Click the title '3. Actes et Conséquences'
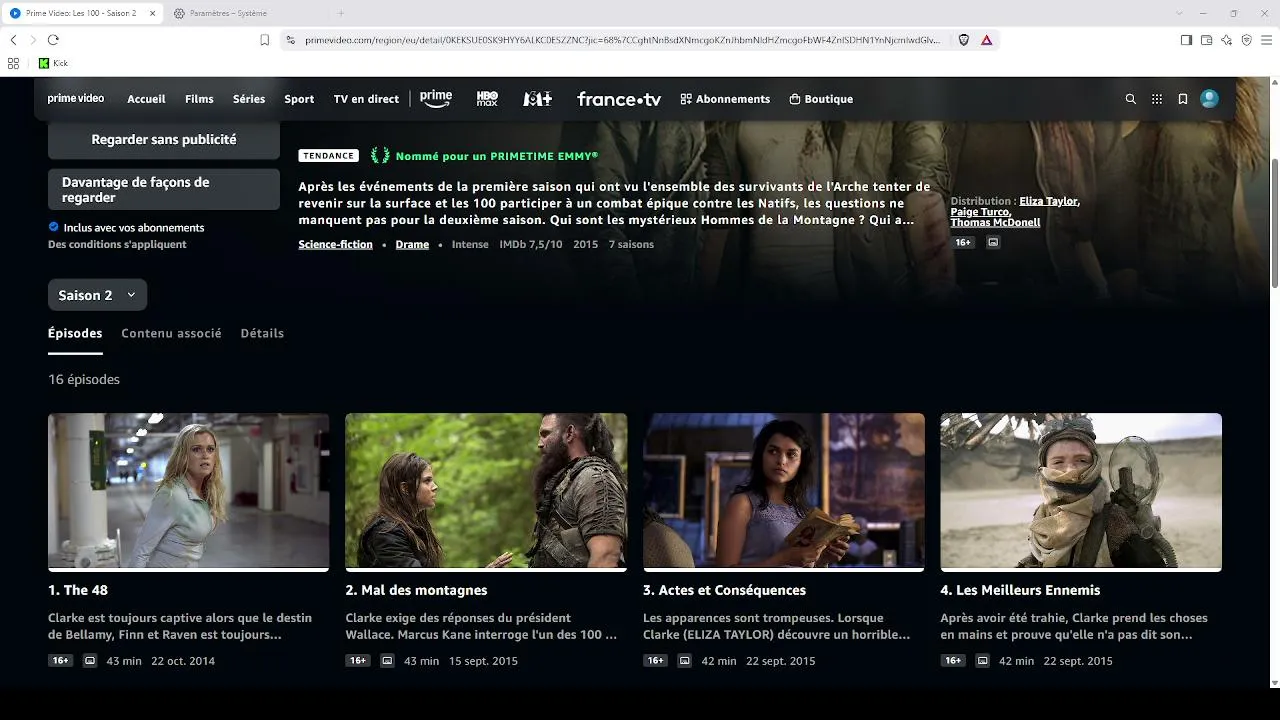 (724, 590)
